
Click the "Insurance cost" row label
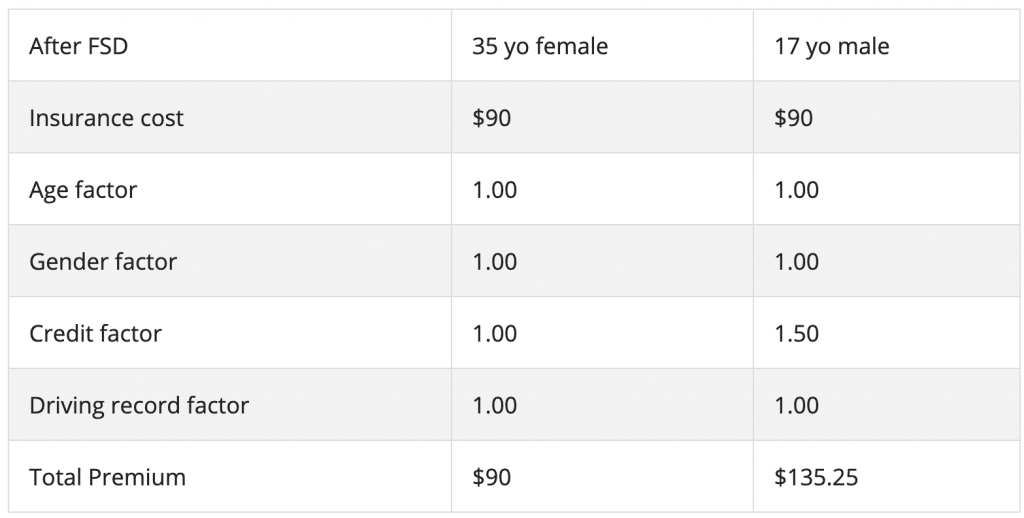(107, 118)
